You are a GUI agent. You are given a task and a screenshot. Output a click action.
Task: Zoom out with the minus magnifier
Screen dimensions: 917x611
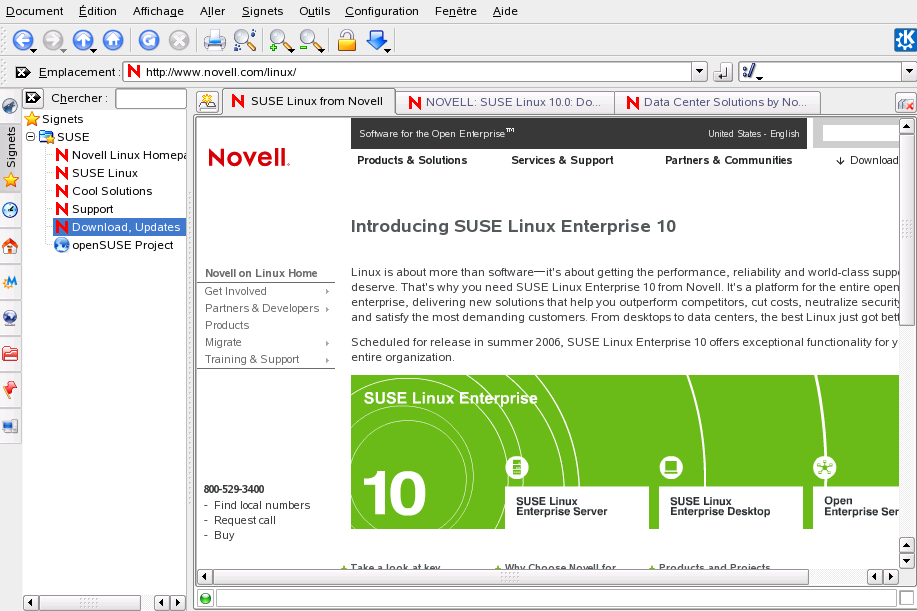[310, 40]
